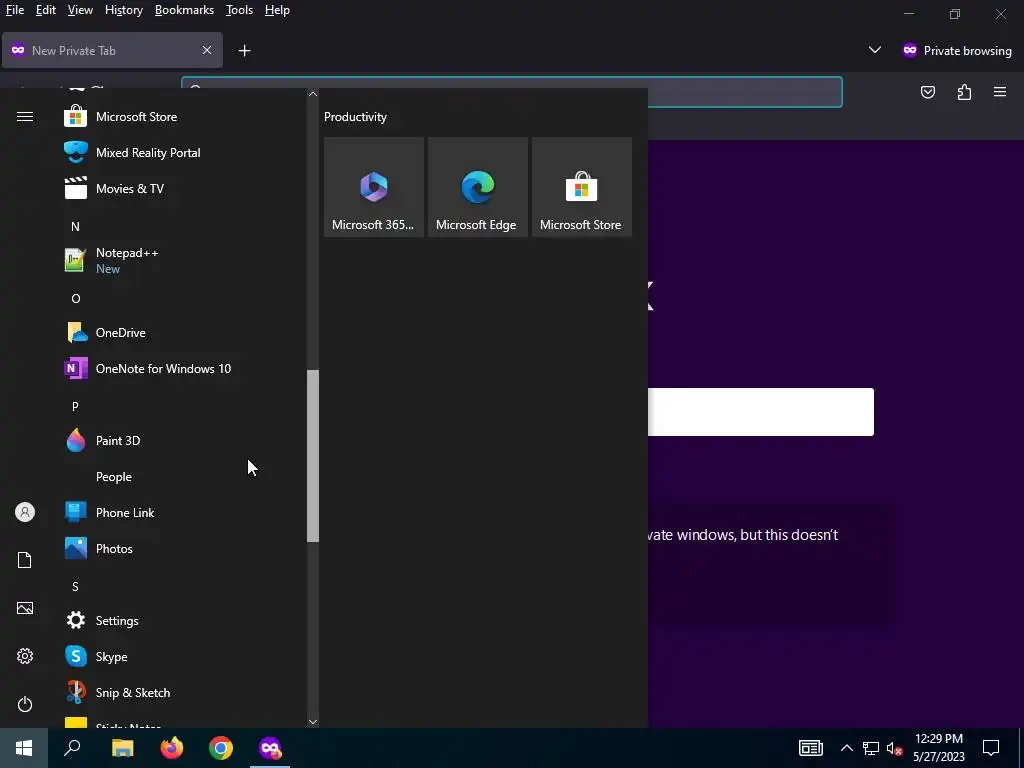This screenshot has width=1024, height=768.
Task: Expand the Start menu hamburger
Action: [25, 117]
